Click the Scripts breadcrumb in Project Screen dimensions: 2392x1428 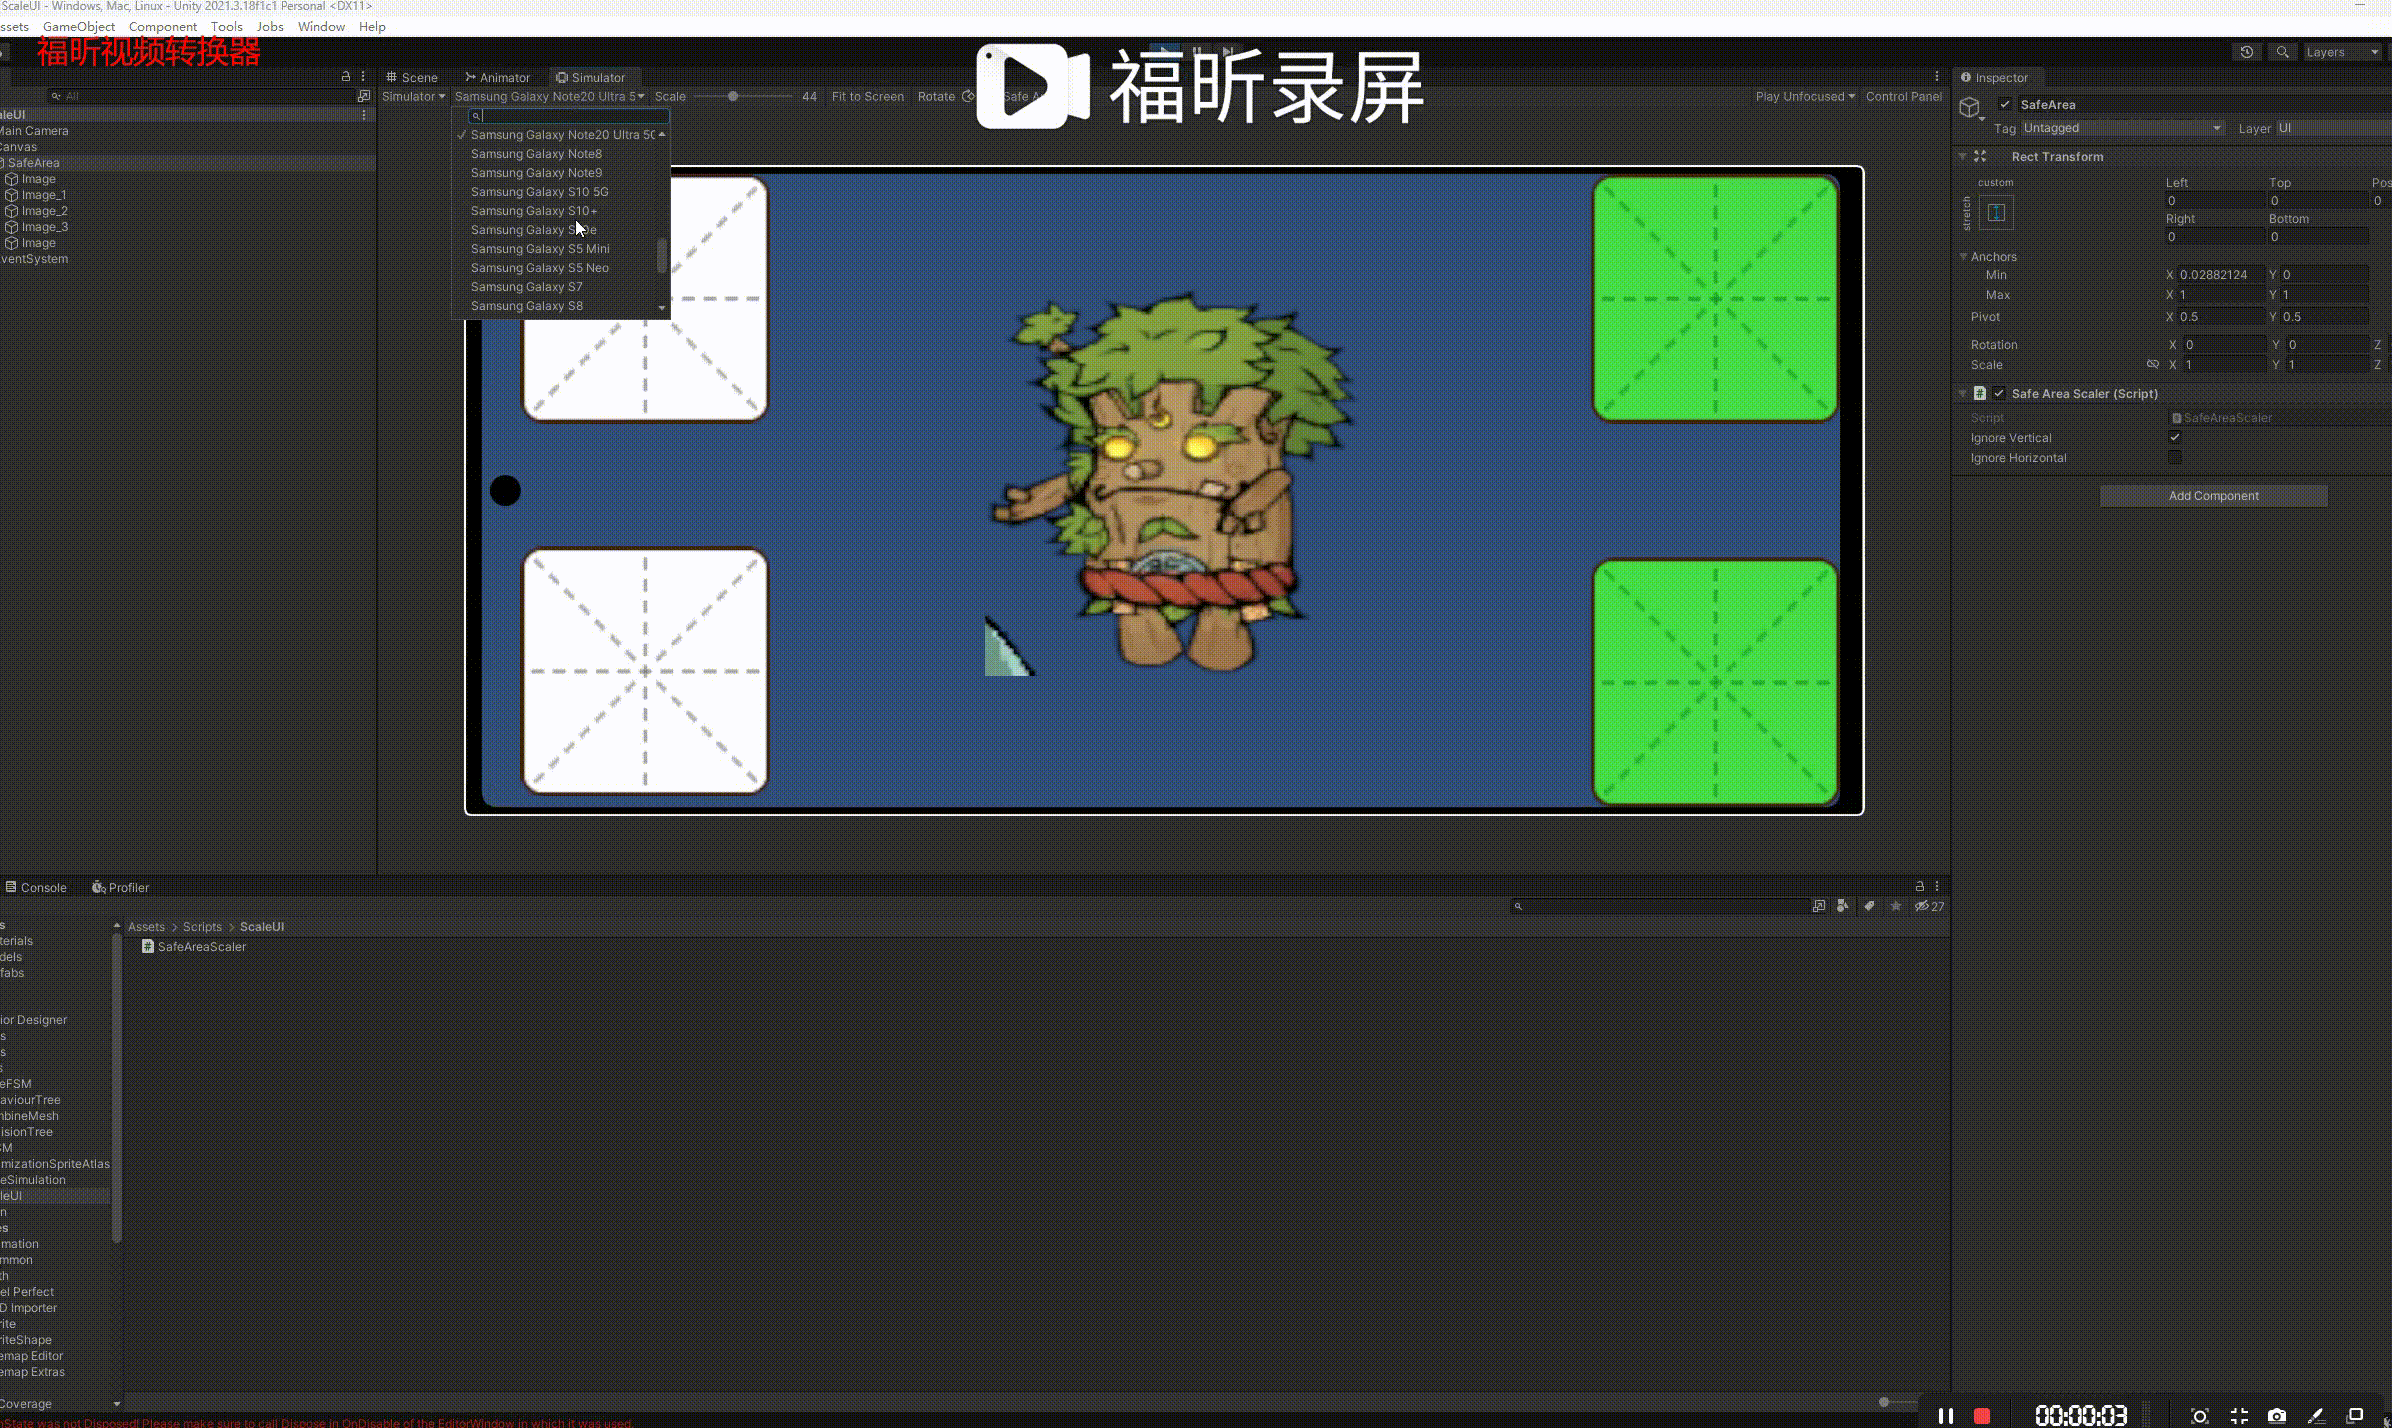pyautogui.click(x=202, y=926)
